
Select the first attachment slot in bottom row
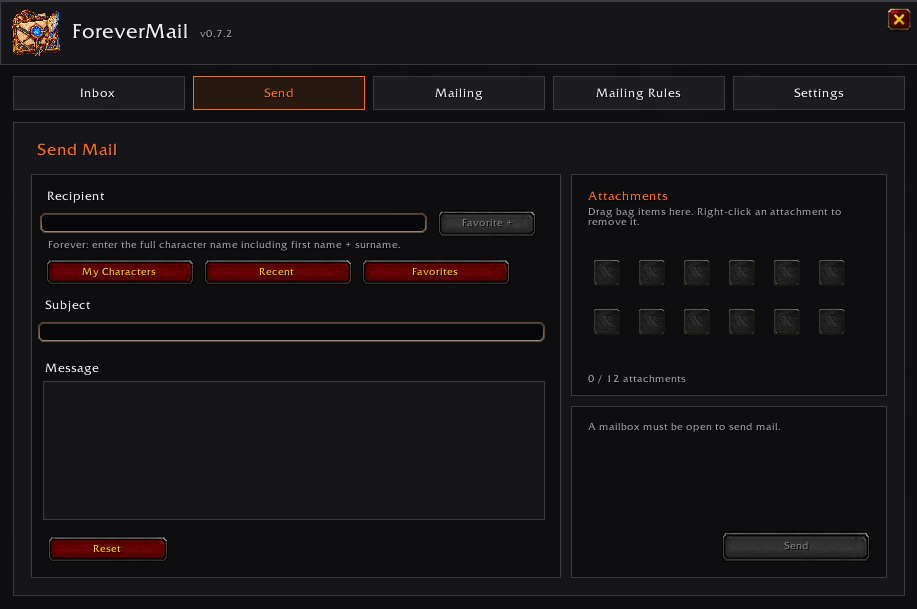pyautogui.click(x=606, y=322)
